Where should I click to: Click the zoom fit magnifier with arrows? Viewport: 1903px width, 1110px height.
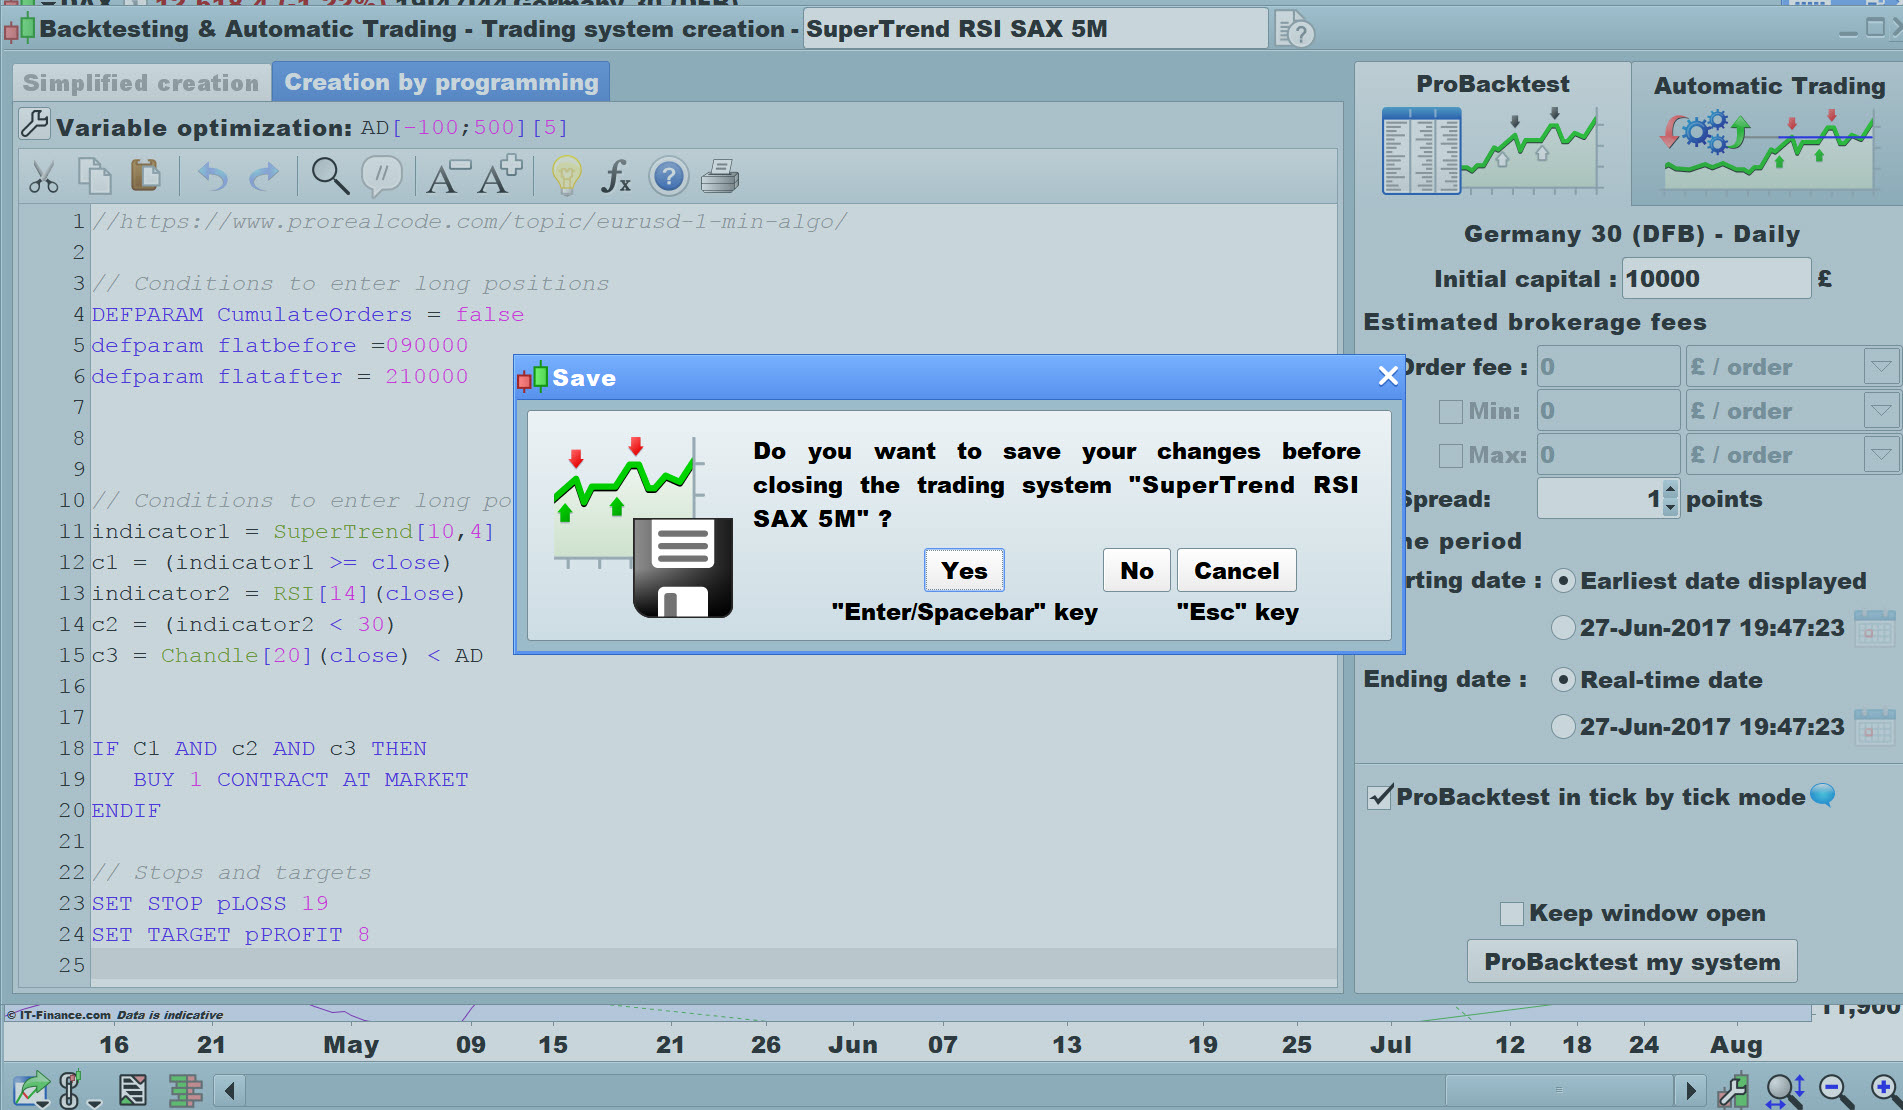(x=1785, y=1089)
